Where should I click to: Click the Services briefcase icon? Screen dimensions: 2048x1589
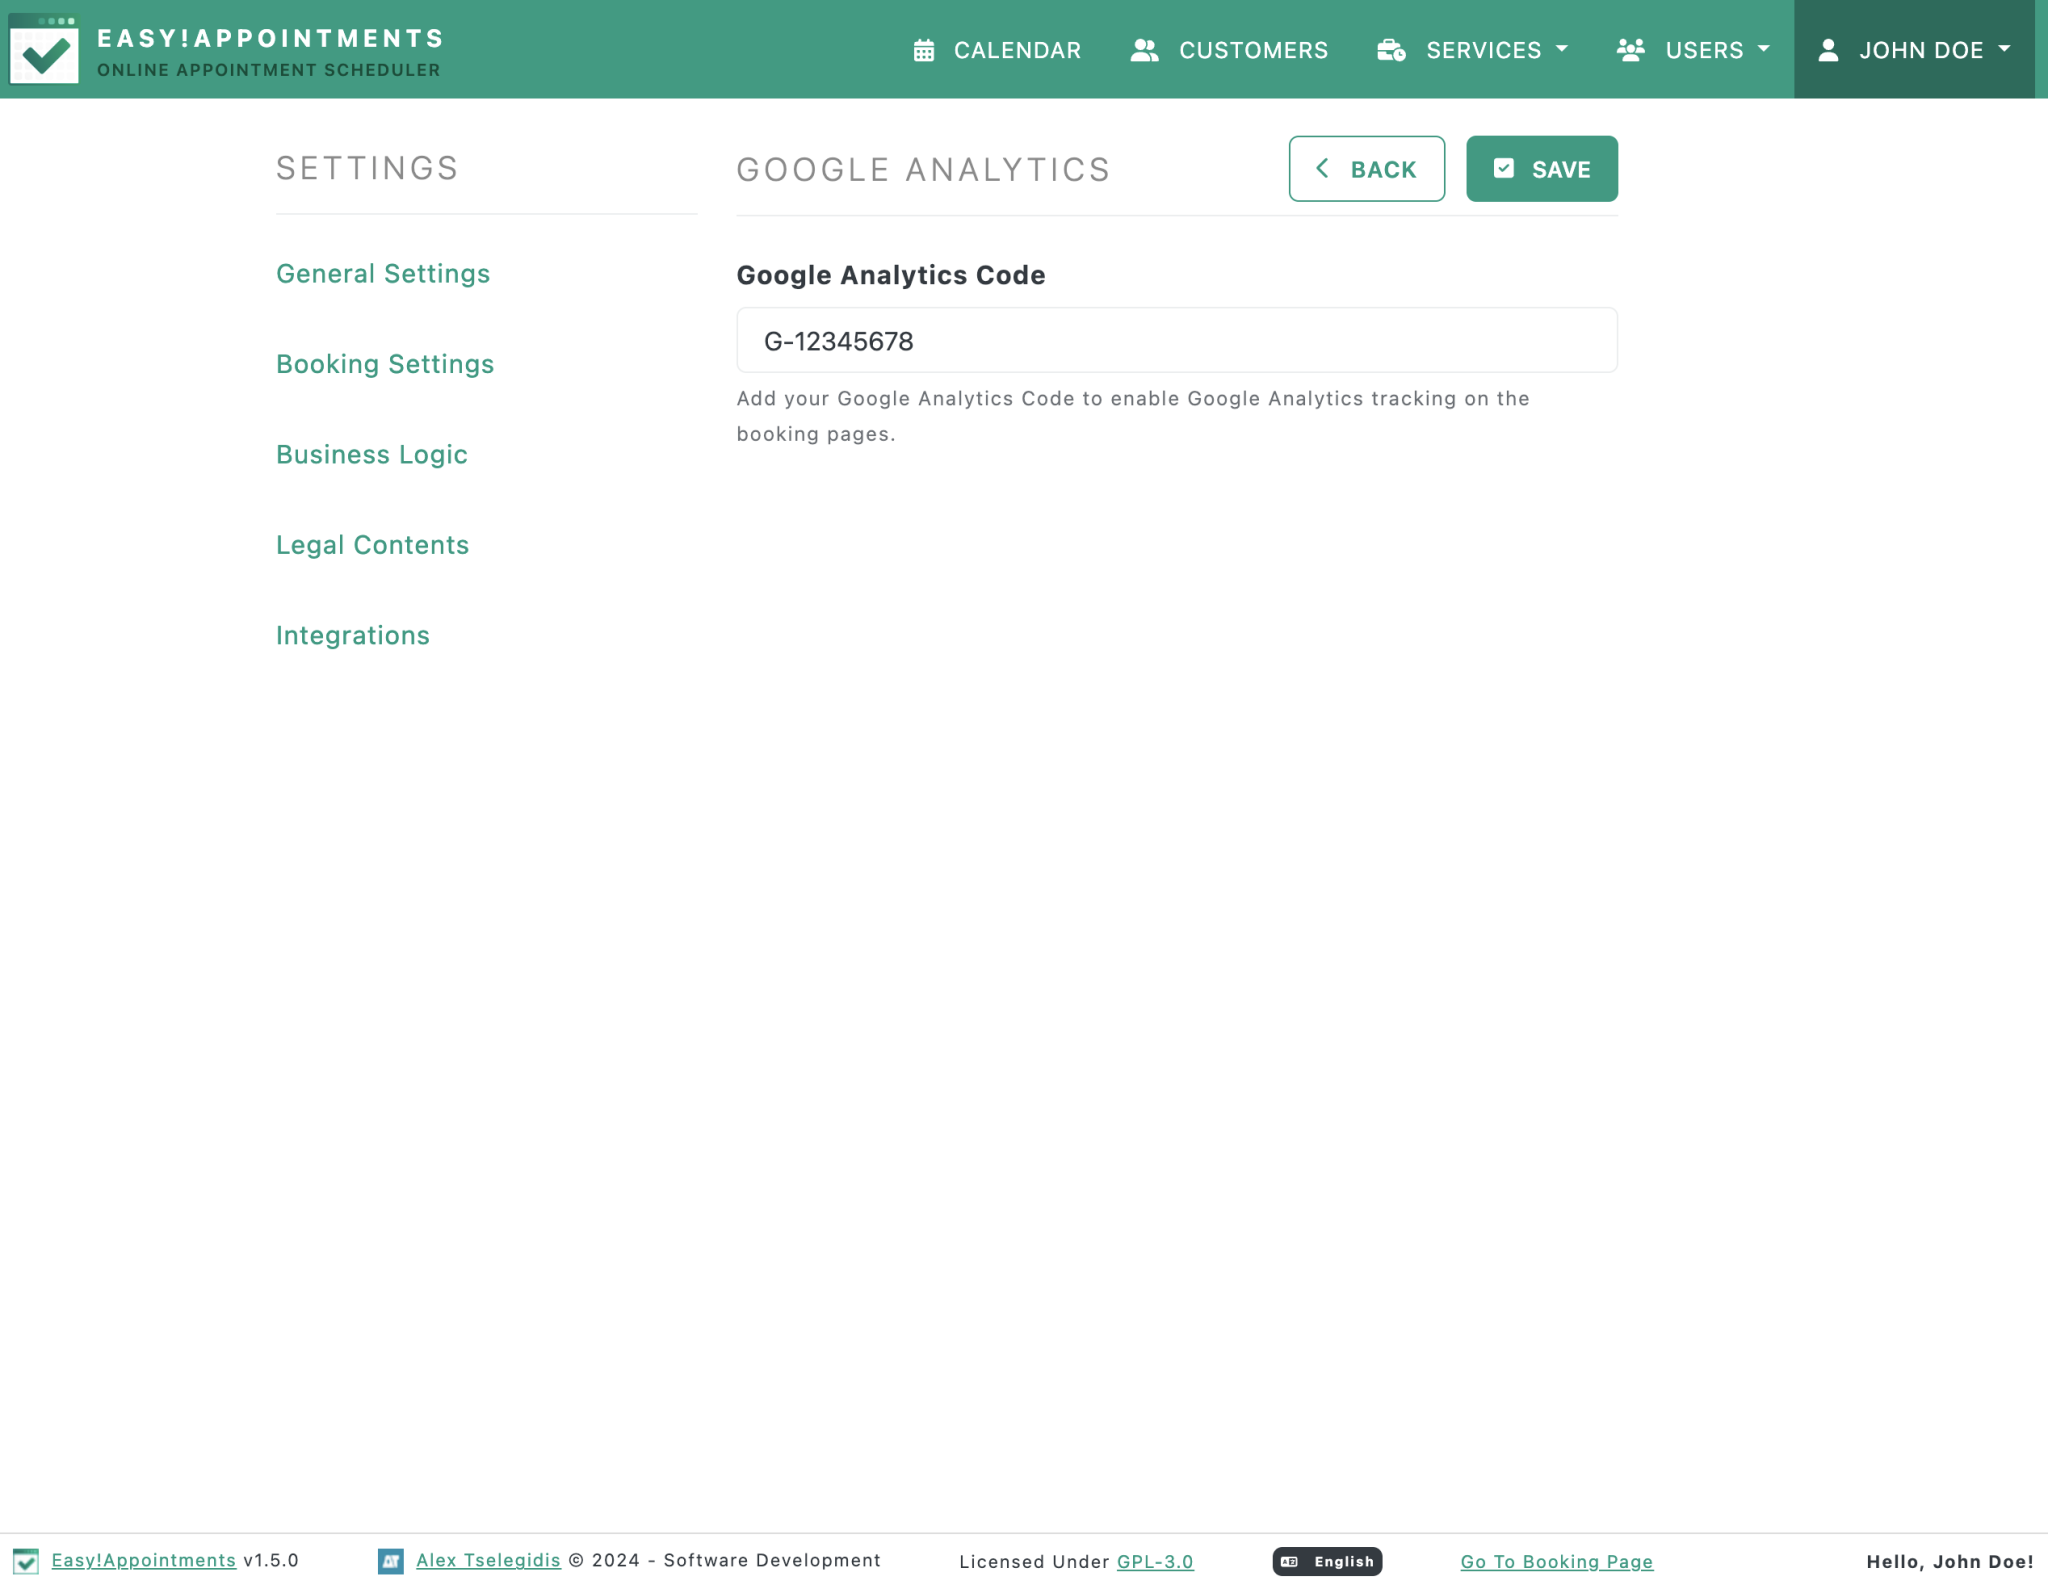coord(1391,49)
